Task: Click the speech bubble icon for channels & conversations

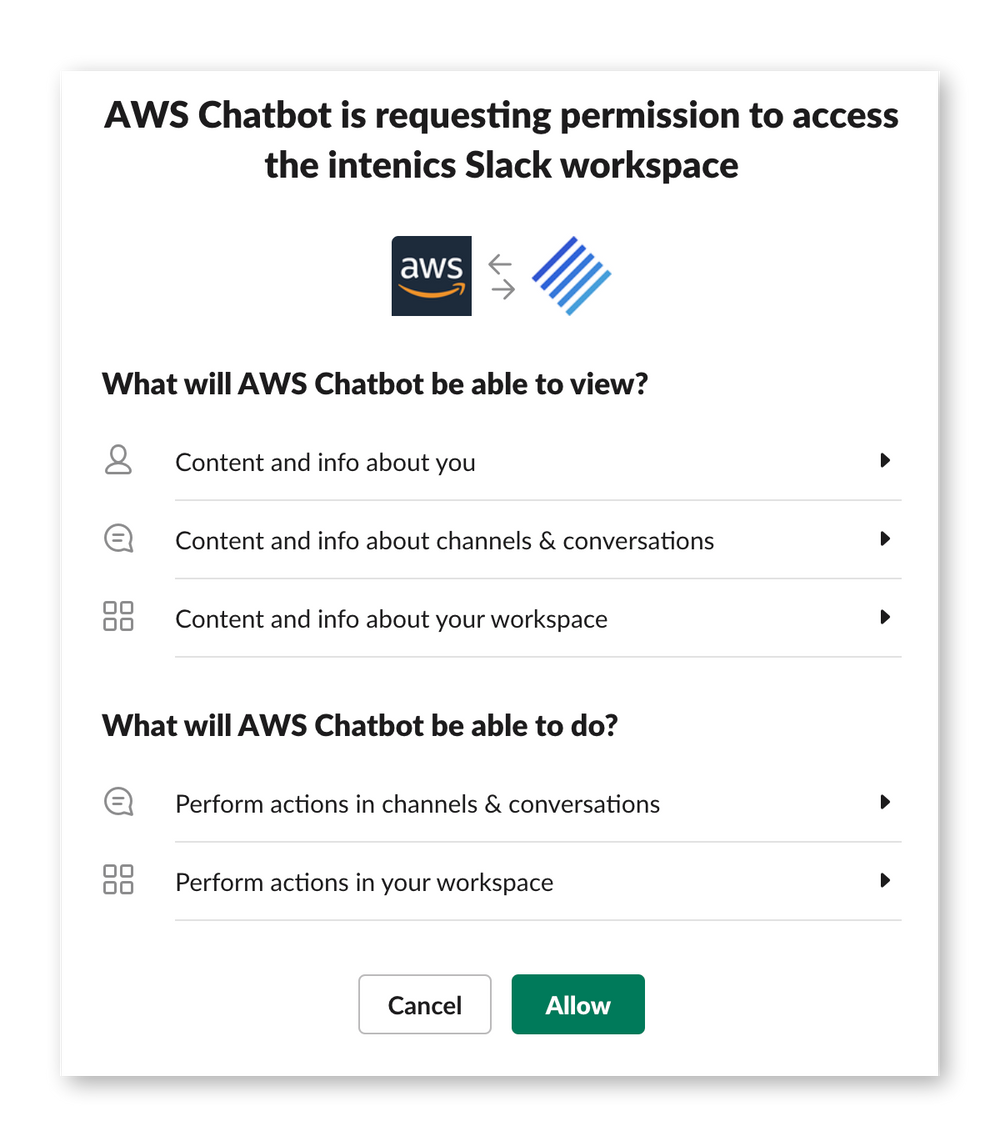Action: [x=118, y=538]
